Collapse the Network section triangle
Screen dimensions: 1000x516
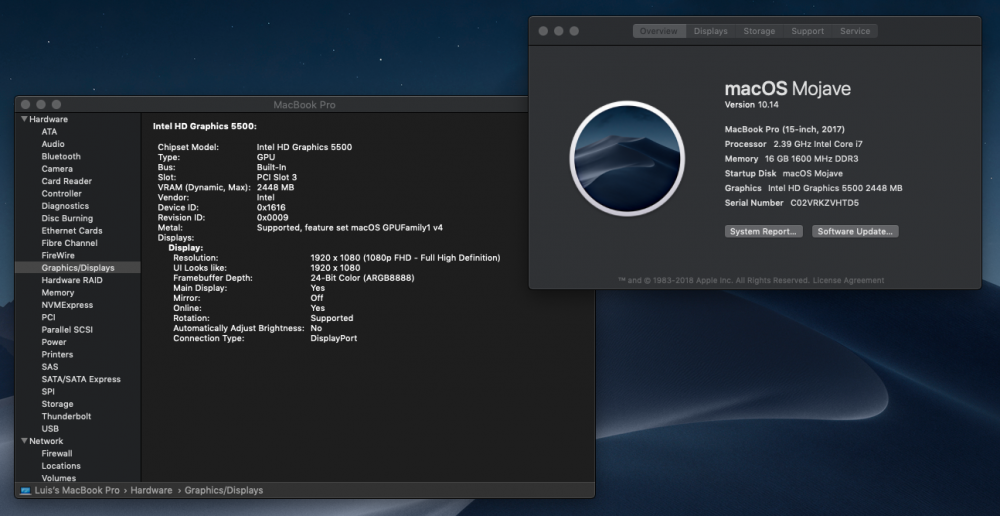(24, 441)
